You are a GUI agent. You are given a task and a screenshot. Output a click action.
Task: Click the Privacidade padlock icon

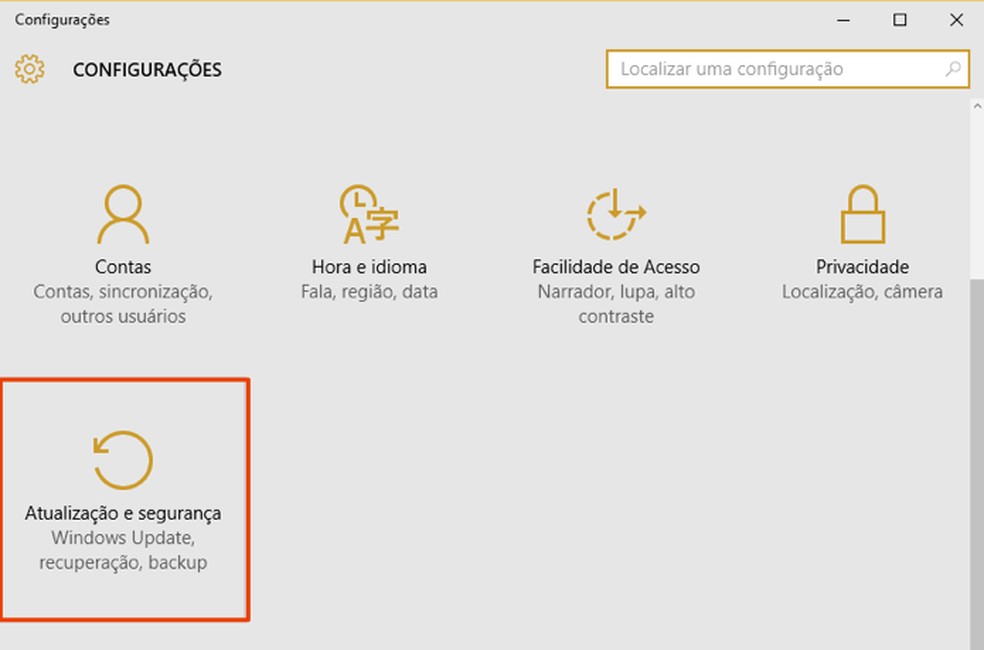point(862,211)
